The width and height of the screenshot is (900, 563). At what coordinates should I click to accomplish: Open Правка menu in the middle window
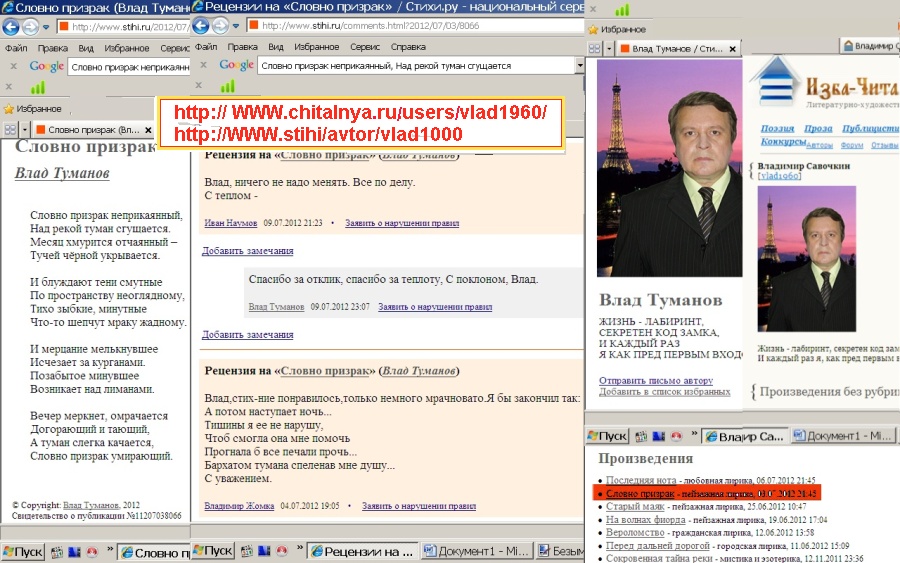[x=242, y=46]
